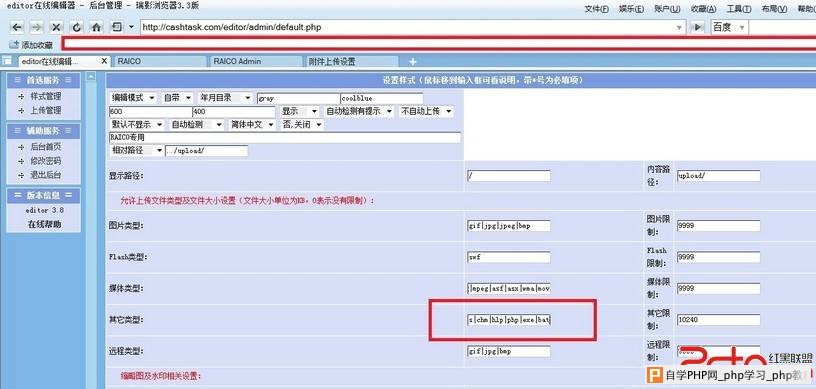Click the browser forward arrow
Image resolution: width=816 pixels, height=389 pixels.
point(36,27)
